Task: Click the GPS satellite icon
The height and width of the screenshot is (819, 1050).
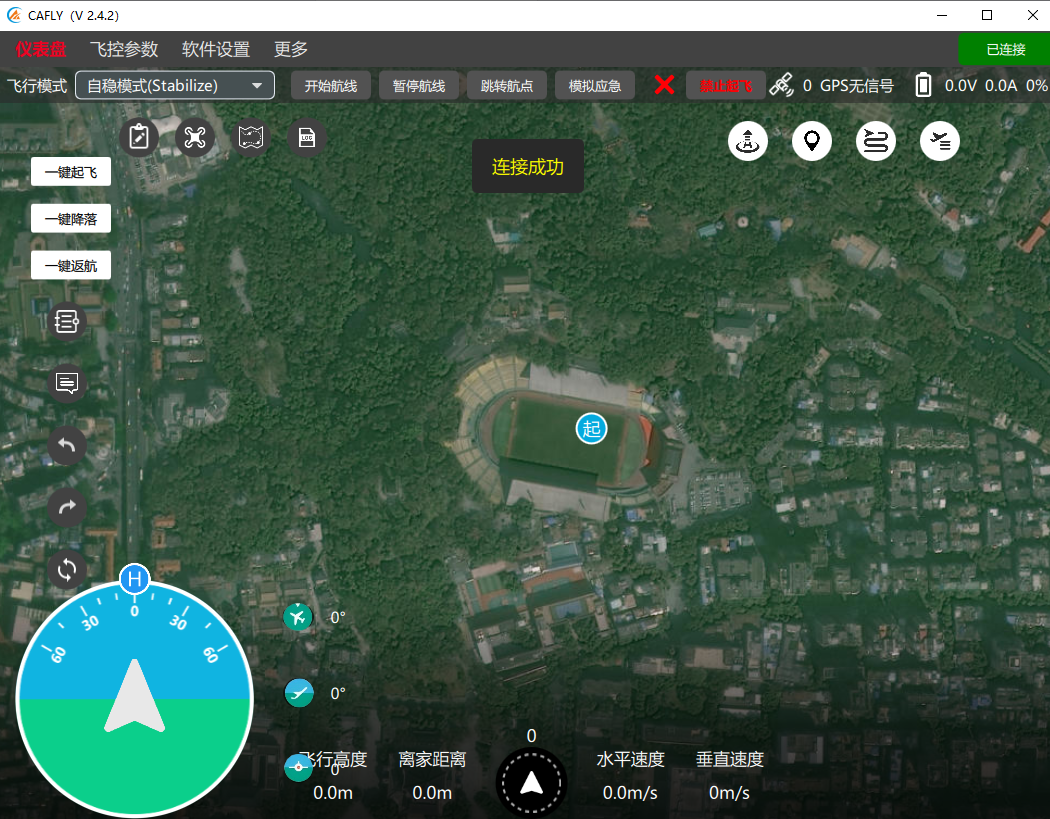Action: tap(781, 85)
